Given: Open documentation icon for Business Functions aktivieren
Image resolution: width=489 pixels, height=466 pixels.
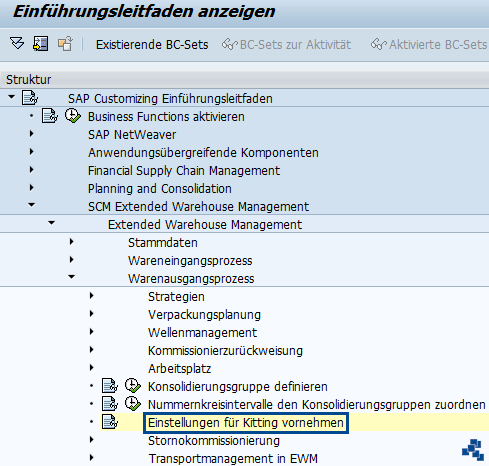Looking at the screenshot, I should pos(50,116).
